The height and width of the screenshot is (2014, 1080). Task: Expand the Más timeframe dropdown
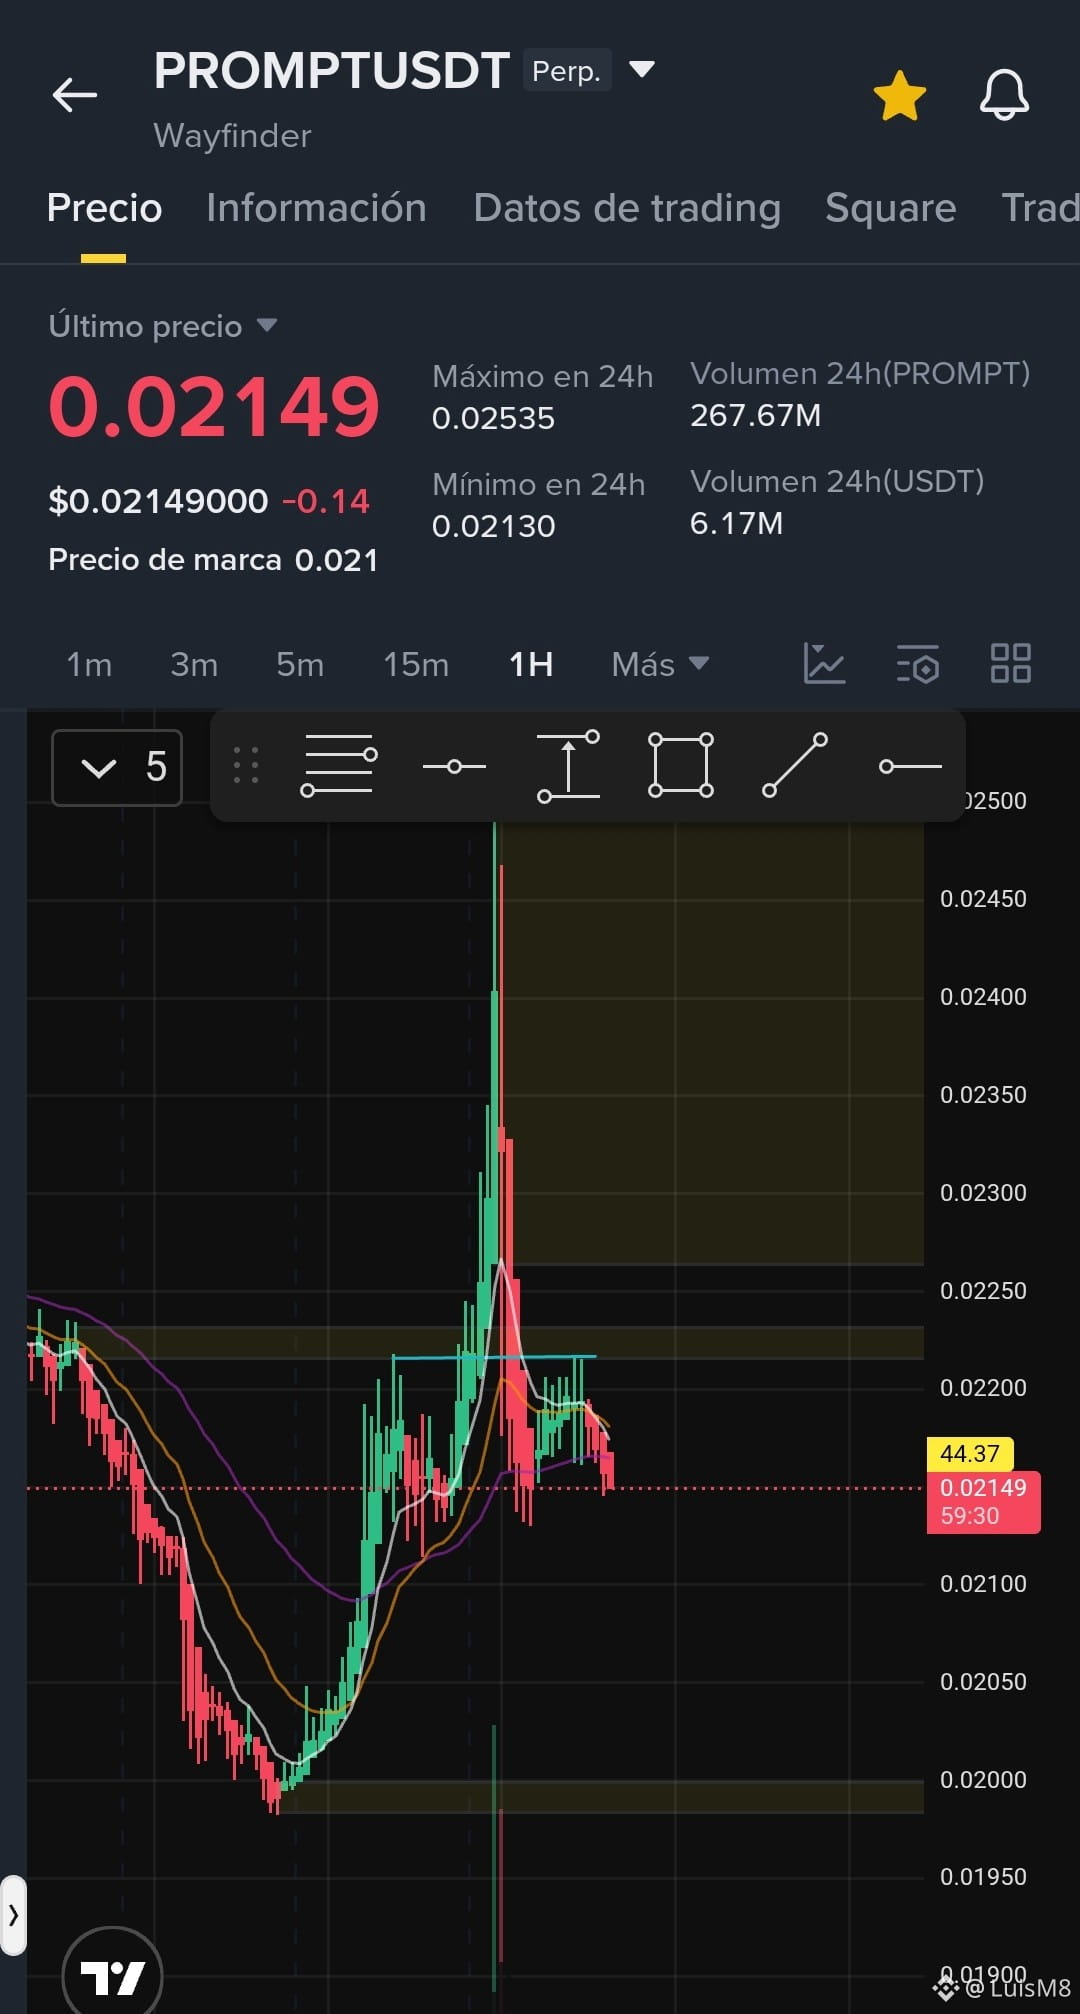(660, 664)
